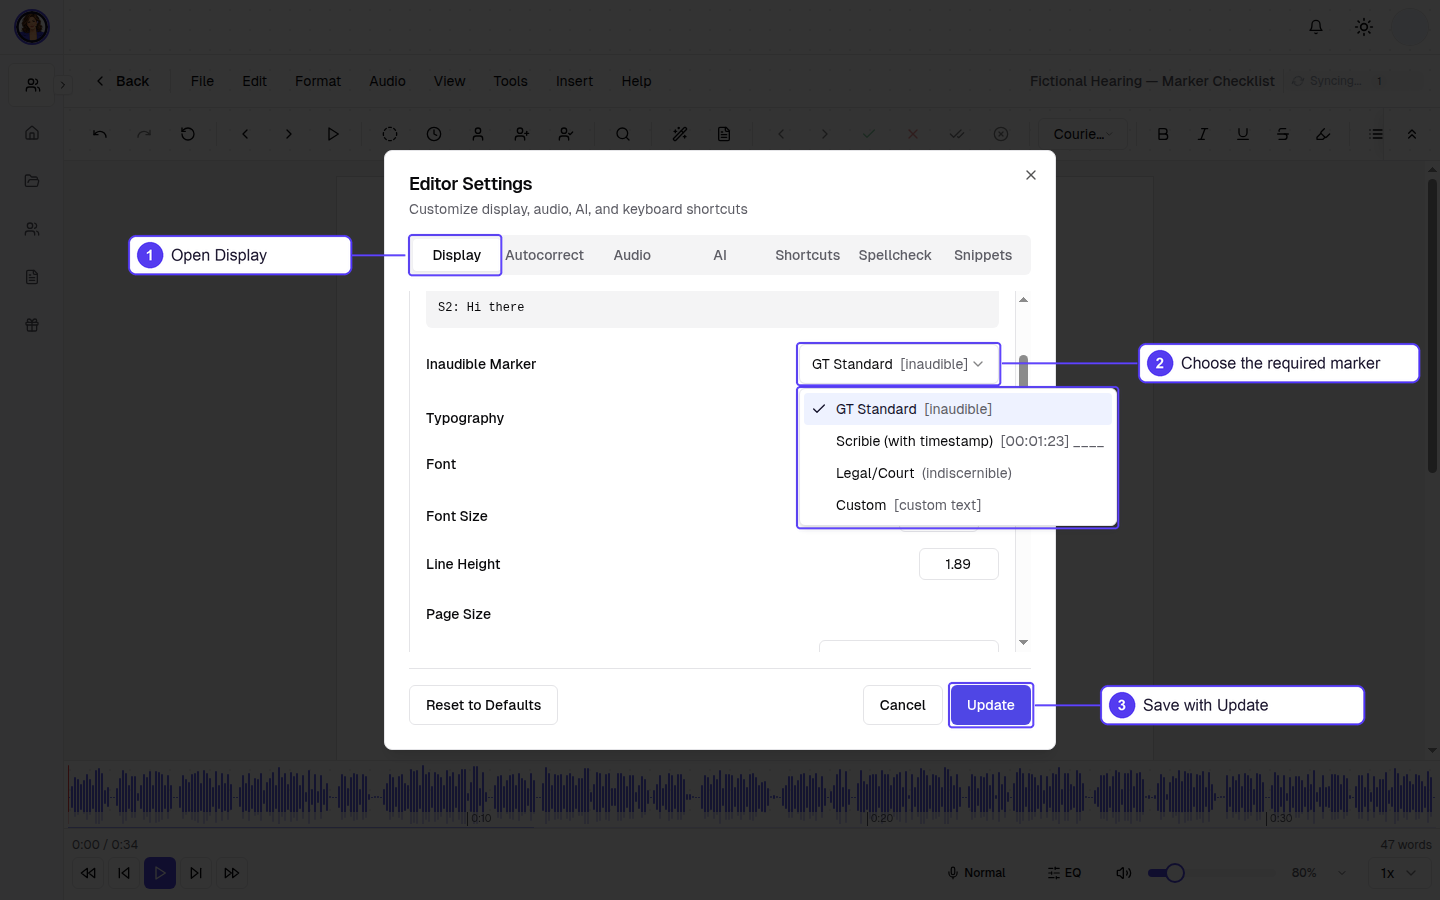Open the Snippets settings tab

tap(983, 255)
